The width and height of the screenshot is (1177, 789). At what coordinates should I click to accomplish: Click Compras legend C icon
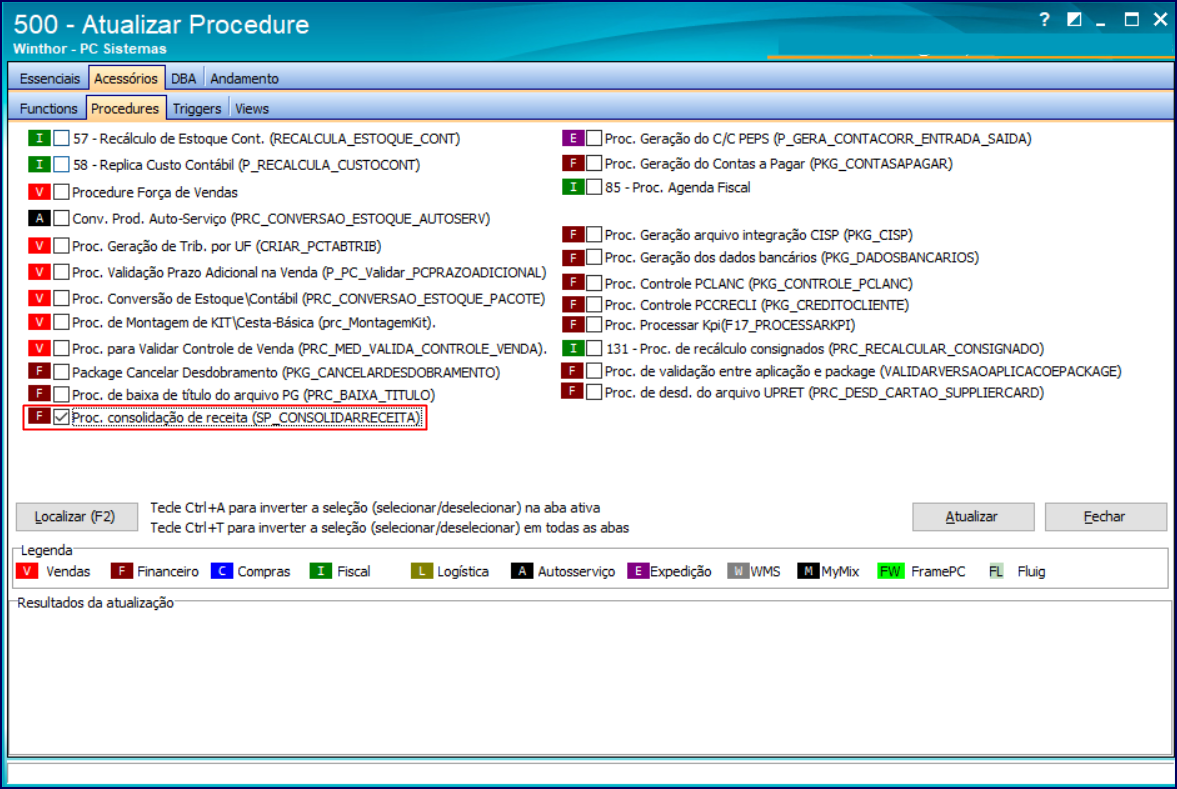click(x=221, y=571)
